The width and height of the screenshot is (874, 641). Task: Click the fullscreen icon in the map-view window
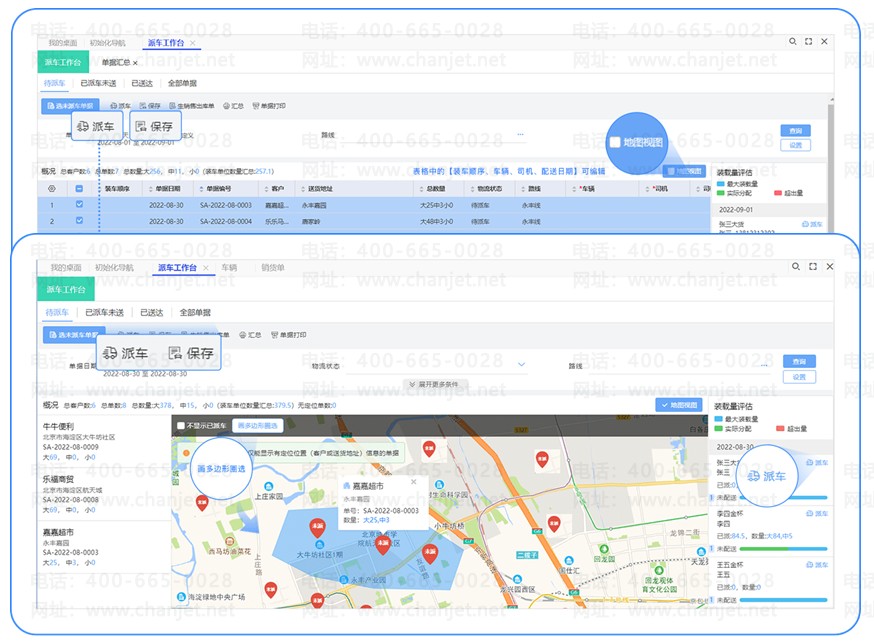(813, 266)
